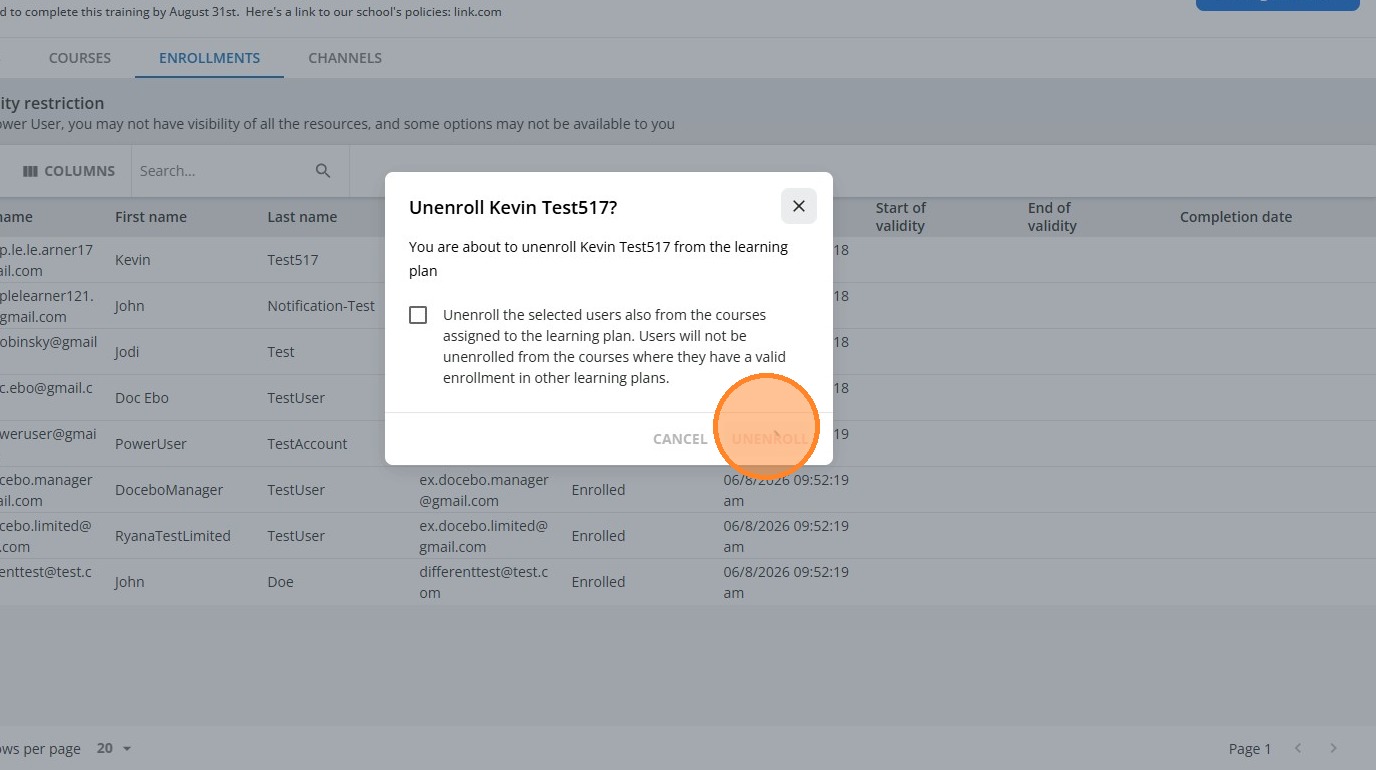Open the Channels tab
1376x770 pixels.
coord(345,58)
